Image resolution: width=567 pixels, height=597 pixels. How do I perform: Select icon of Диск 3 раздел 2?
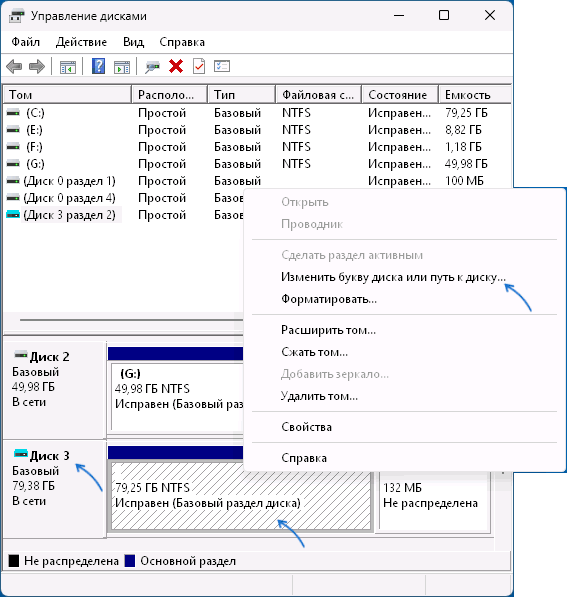click(x=13, y=215)
